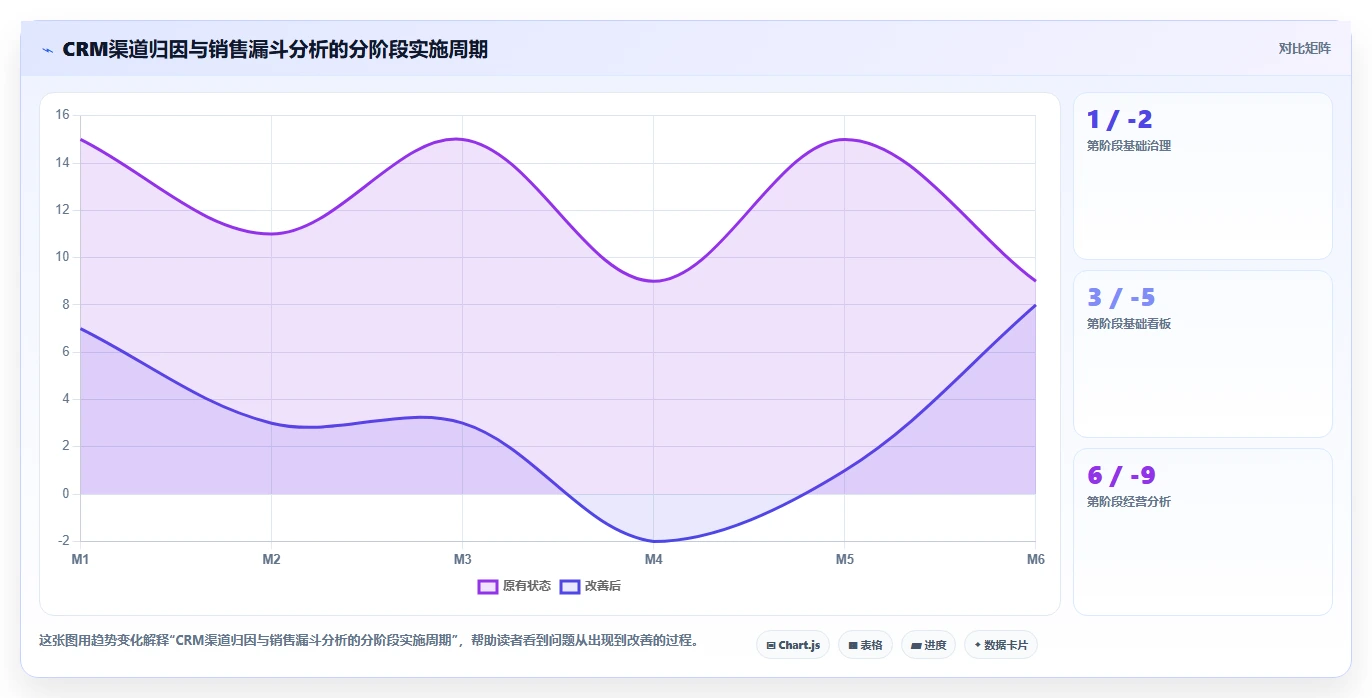Select the 进度 tag chip

click(929, 645)
